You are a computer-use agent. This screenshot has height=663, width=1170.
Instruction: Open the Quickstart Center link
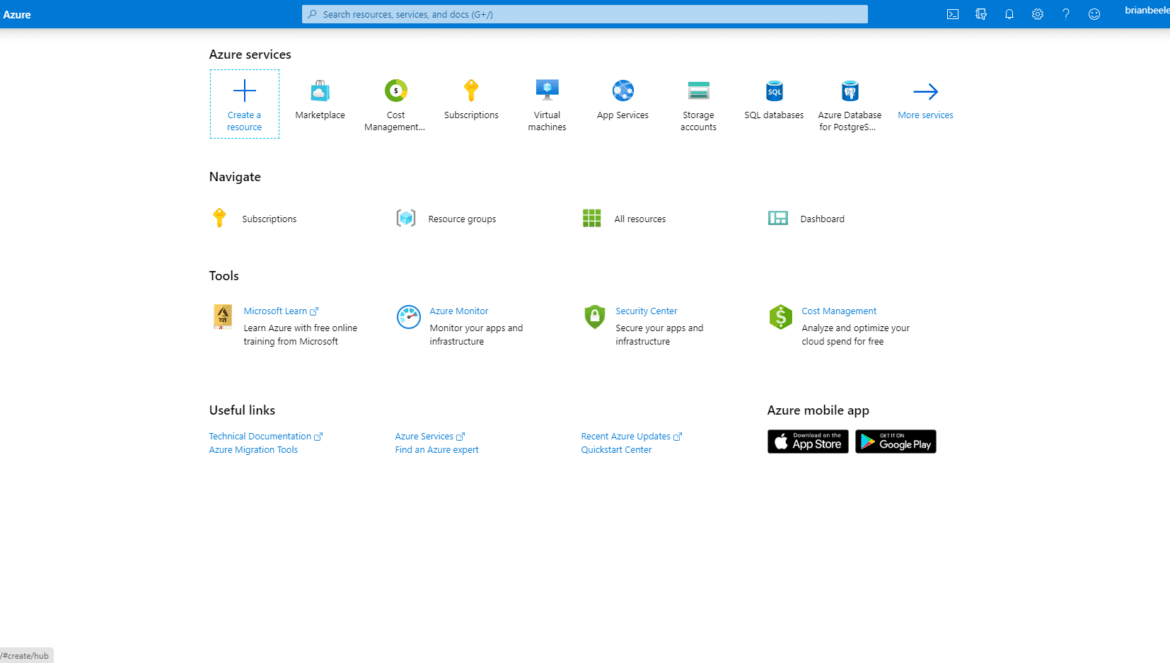click(x=616, y=450)
